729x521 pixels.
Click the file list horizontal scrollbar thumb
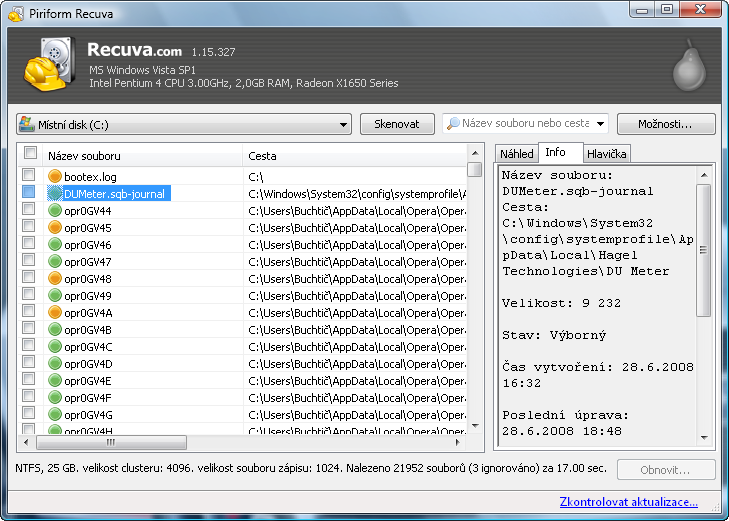(112, 442)
